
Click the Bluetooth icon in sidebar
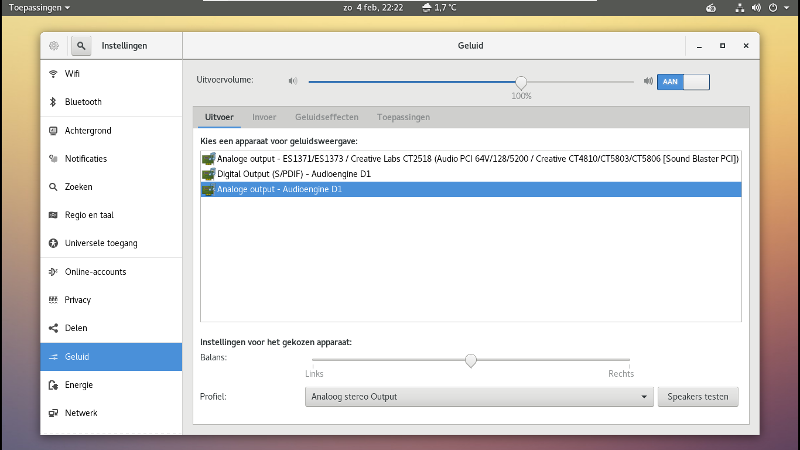point(53,102)
